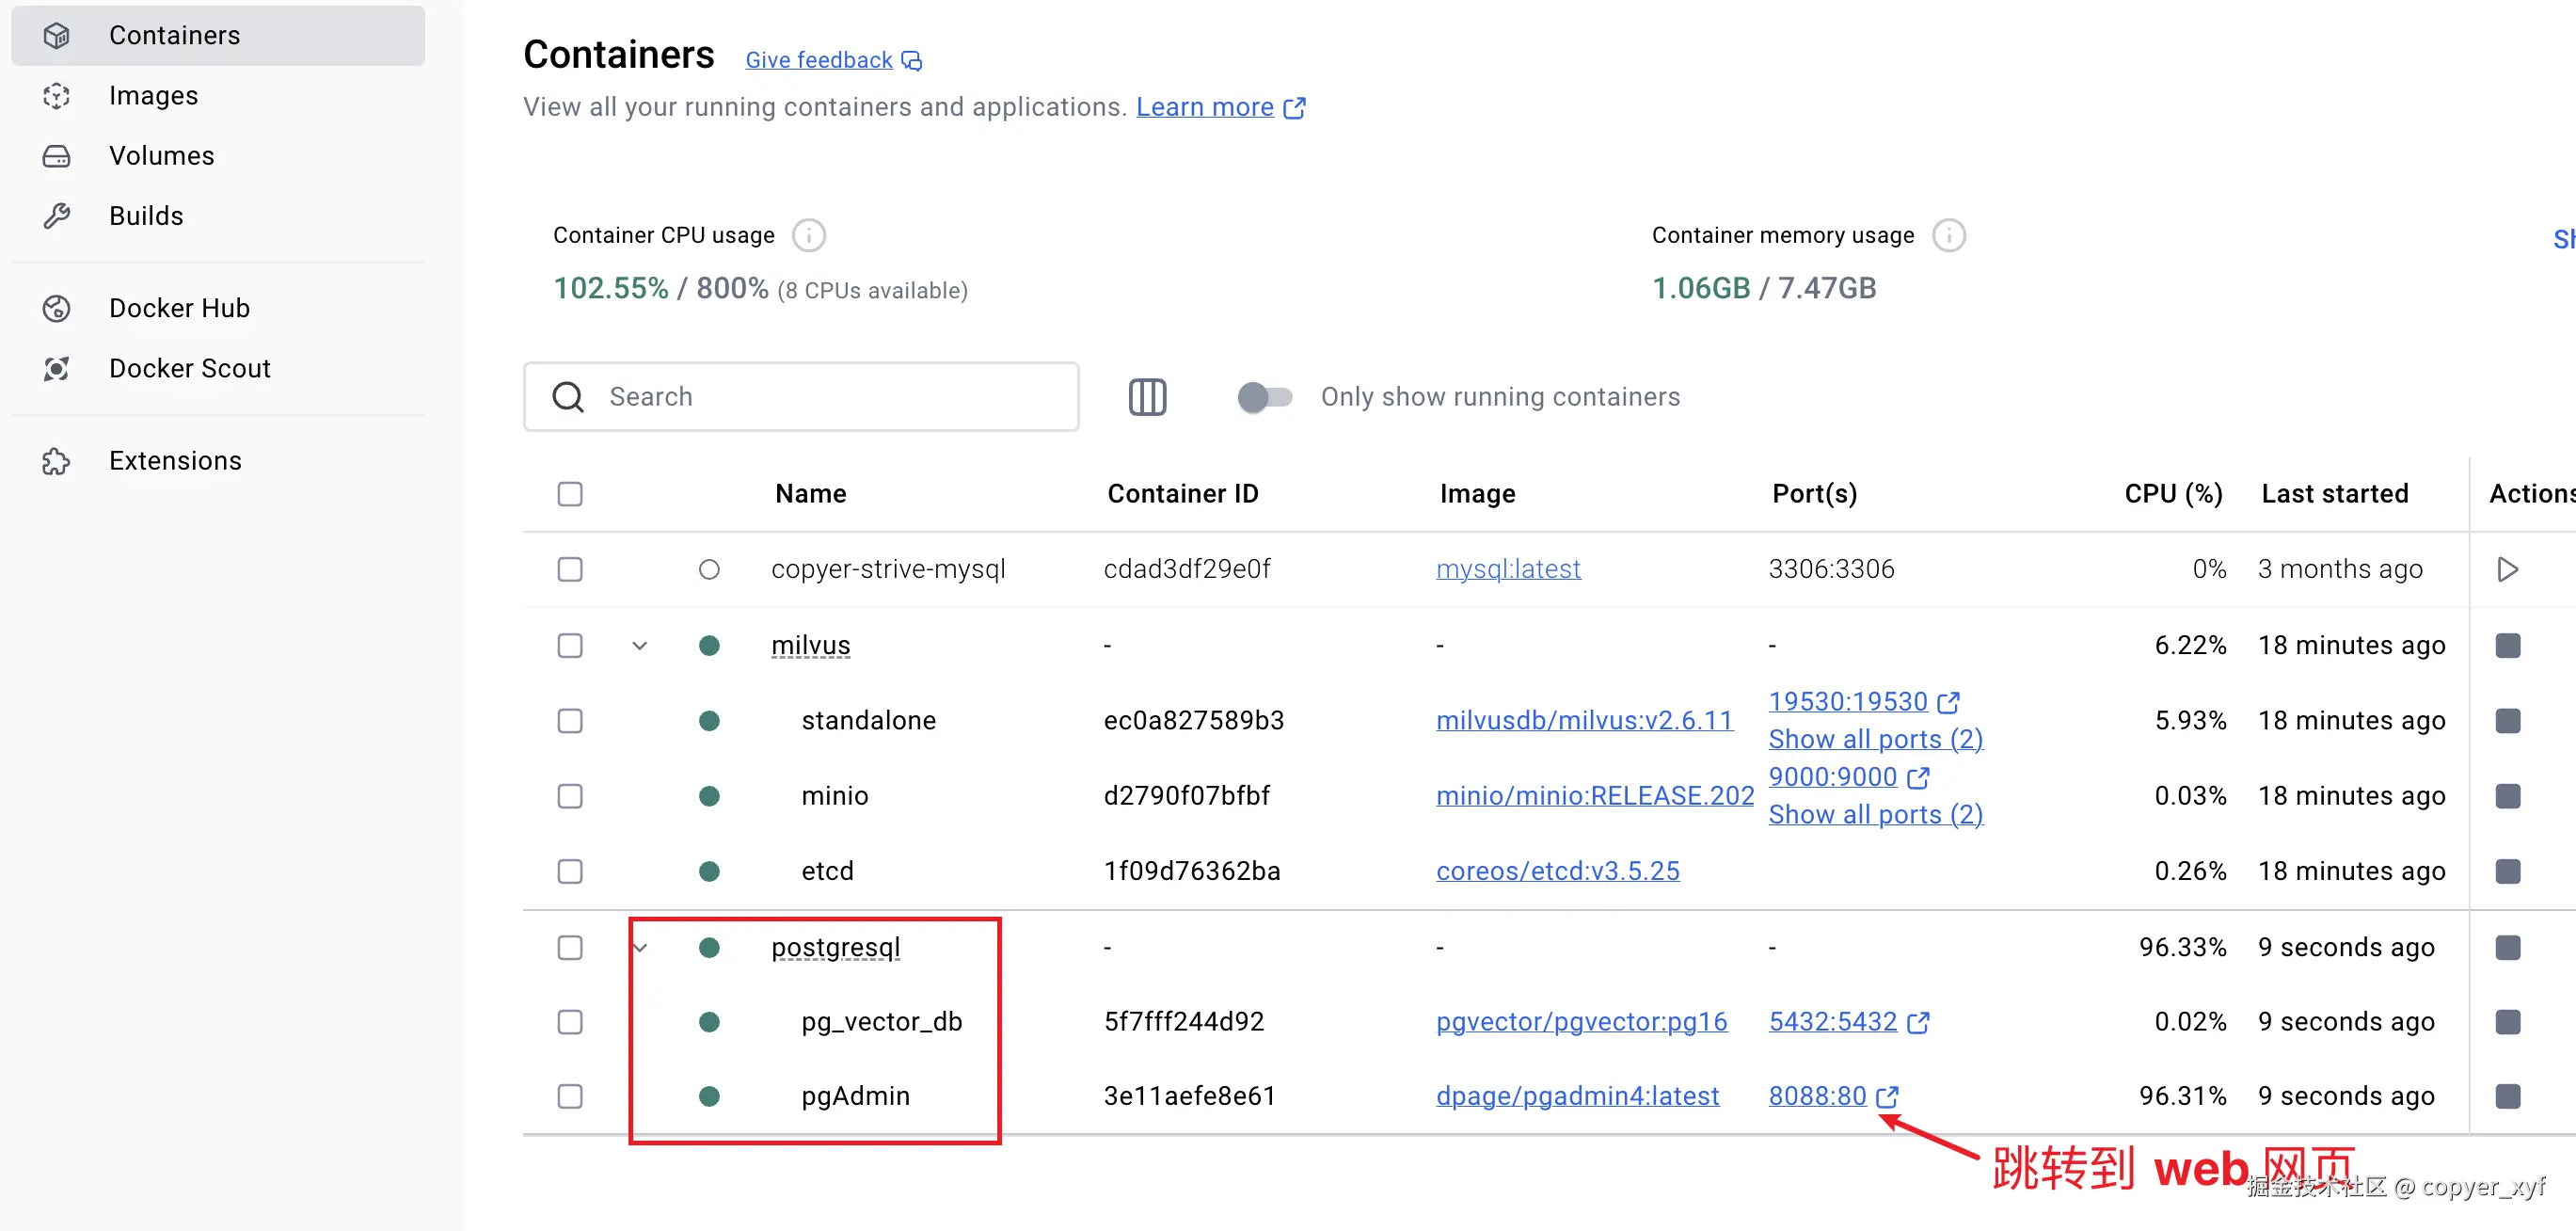Open the column selection icon
This screenshot has width=2576, height=1231.
(1147, 397)
